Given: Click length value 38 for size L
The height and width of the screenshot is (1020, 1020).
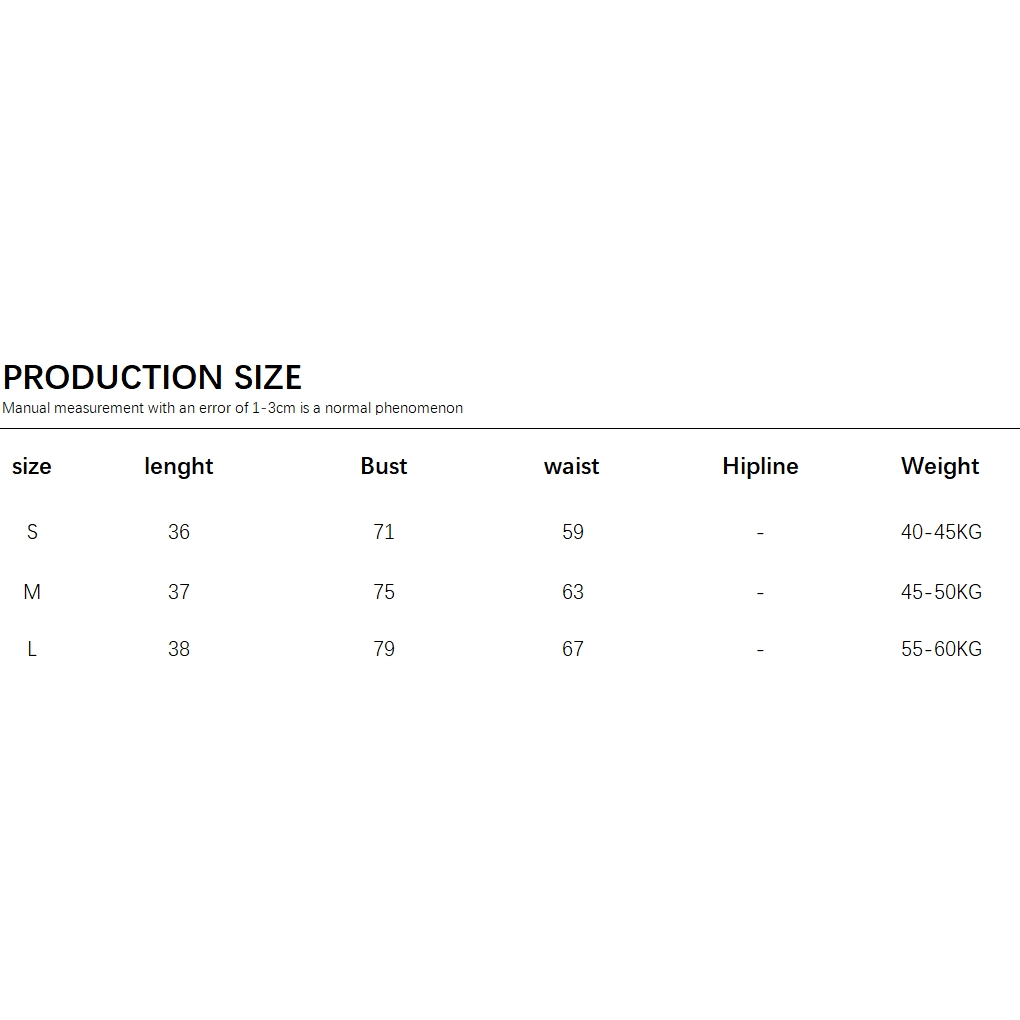Looking at the screenshot, I should [179, 649].
